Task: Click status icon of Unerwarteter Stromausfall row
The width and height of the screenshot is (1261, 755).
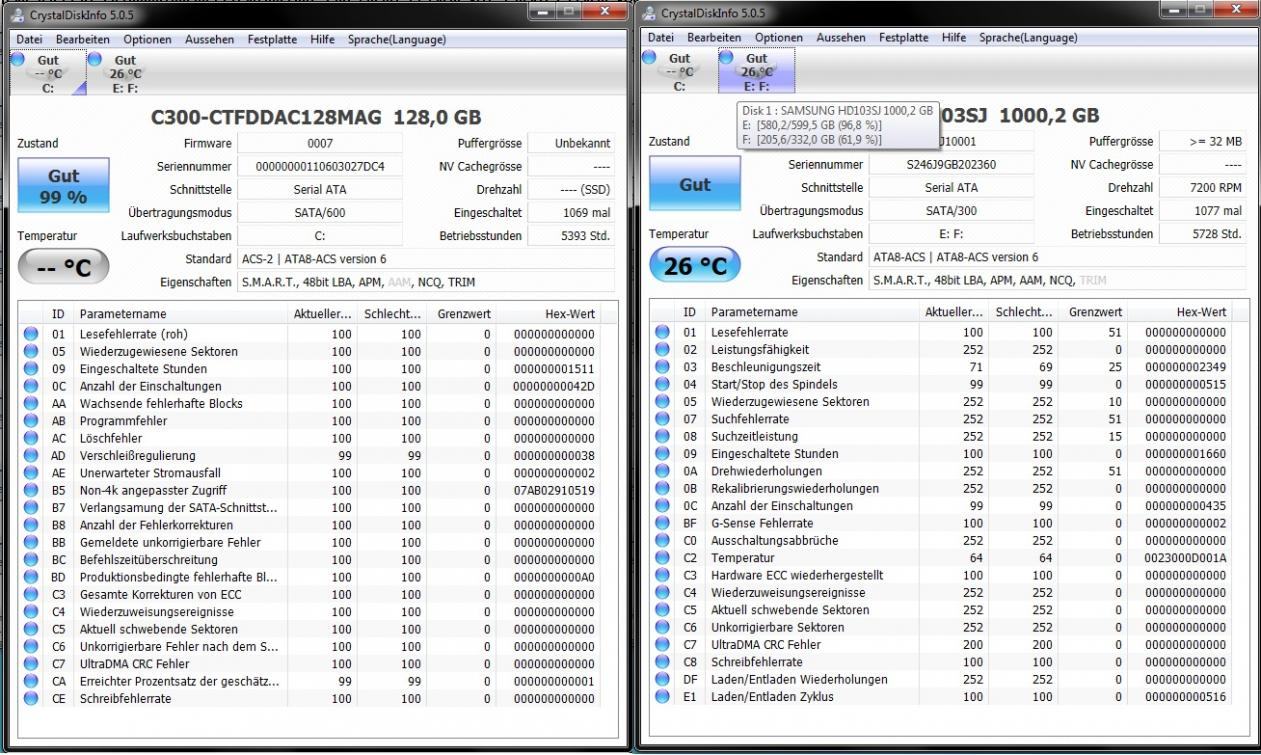Action: (31, 473)
